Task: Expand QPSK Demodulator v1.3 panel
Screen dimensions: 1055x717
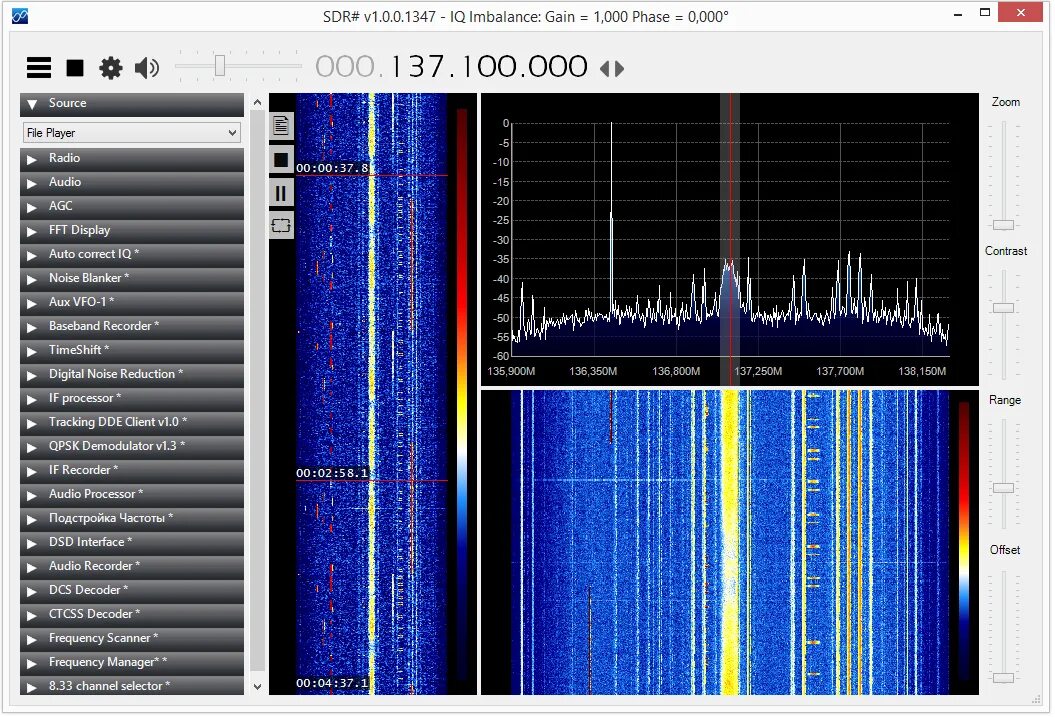Action: pos(132,447)
